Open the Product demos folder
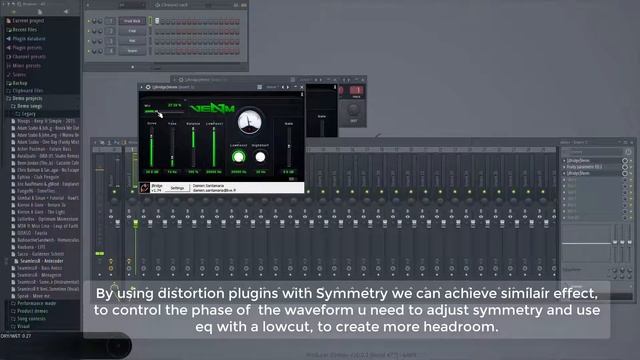Viewport: 640px width, 360px height. click(29, 311)
